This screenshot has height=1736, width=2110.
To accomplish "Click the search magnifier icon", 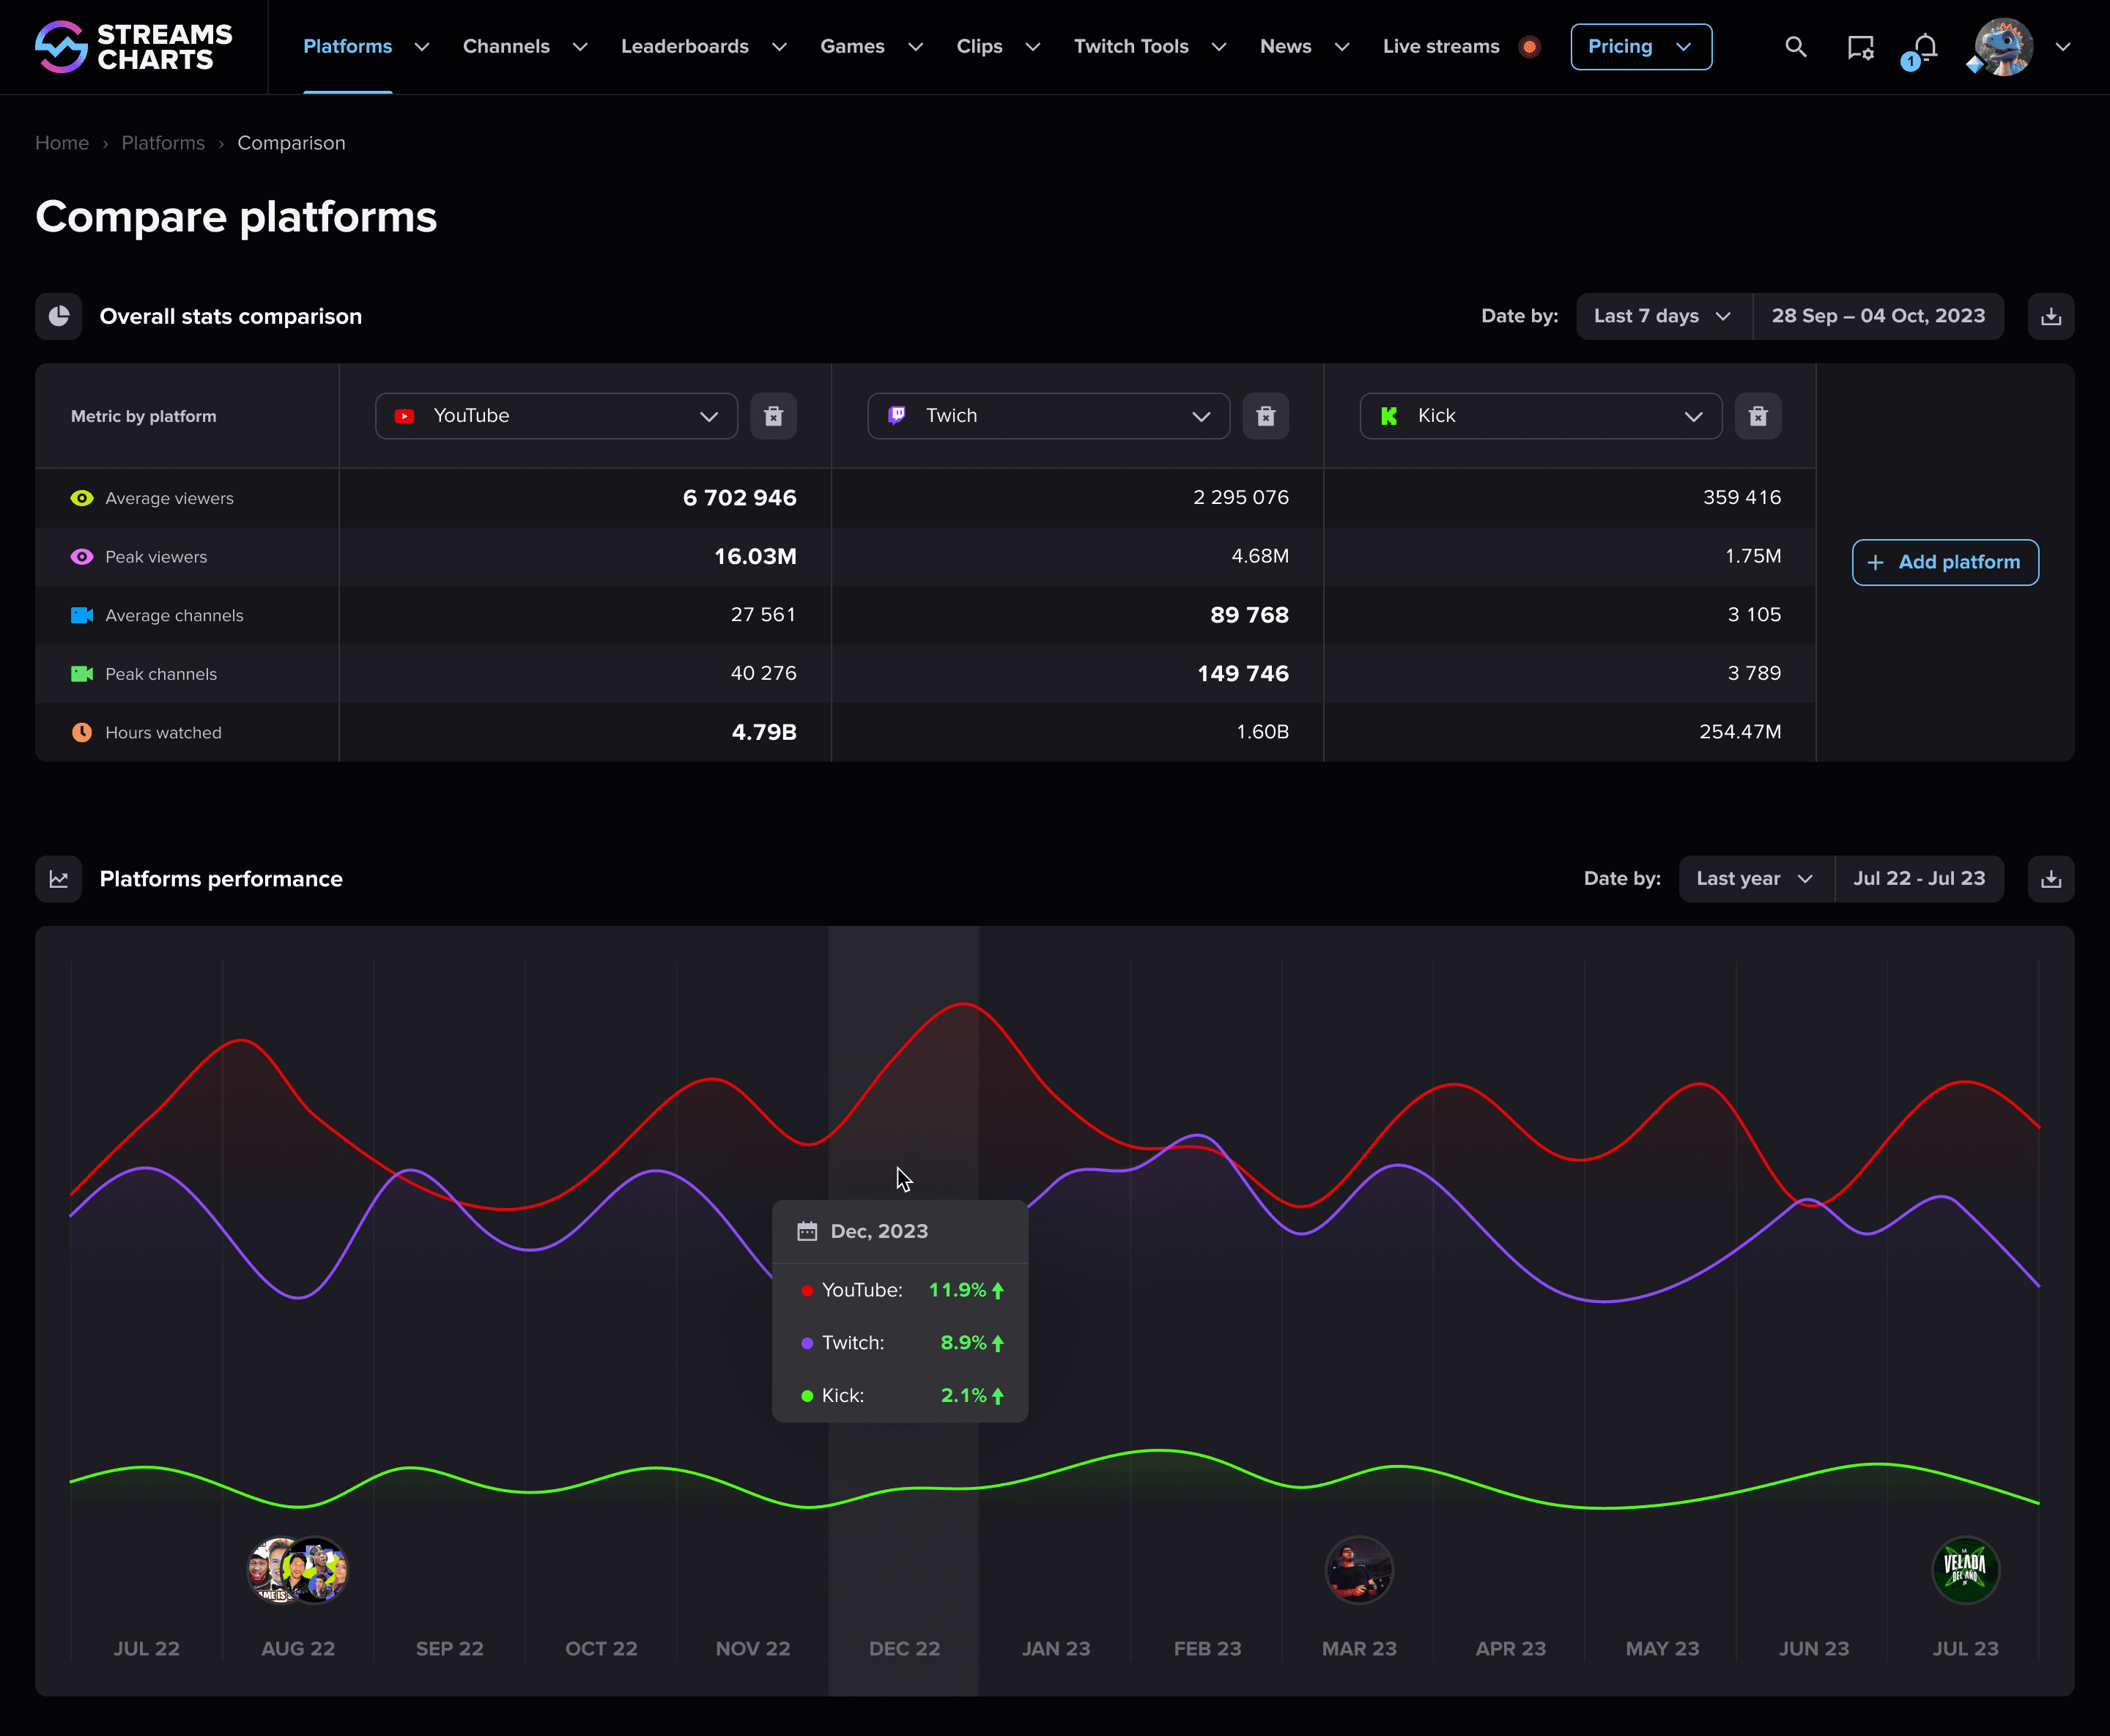I will [x=1795, y=47].
